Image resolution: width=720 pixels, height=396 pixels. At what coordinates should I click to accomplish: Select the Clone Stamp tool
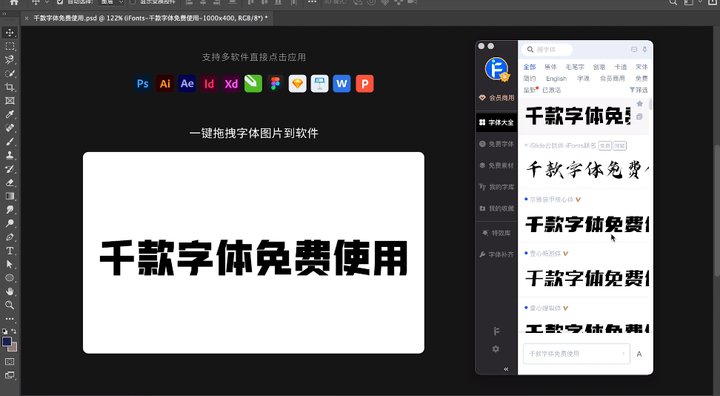coord(10,155)
